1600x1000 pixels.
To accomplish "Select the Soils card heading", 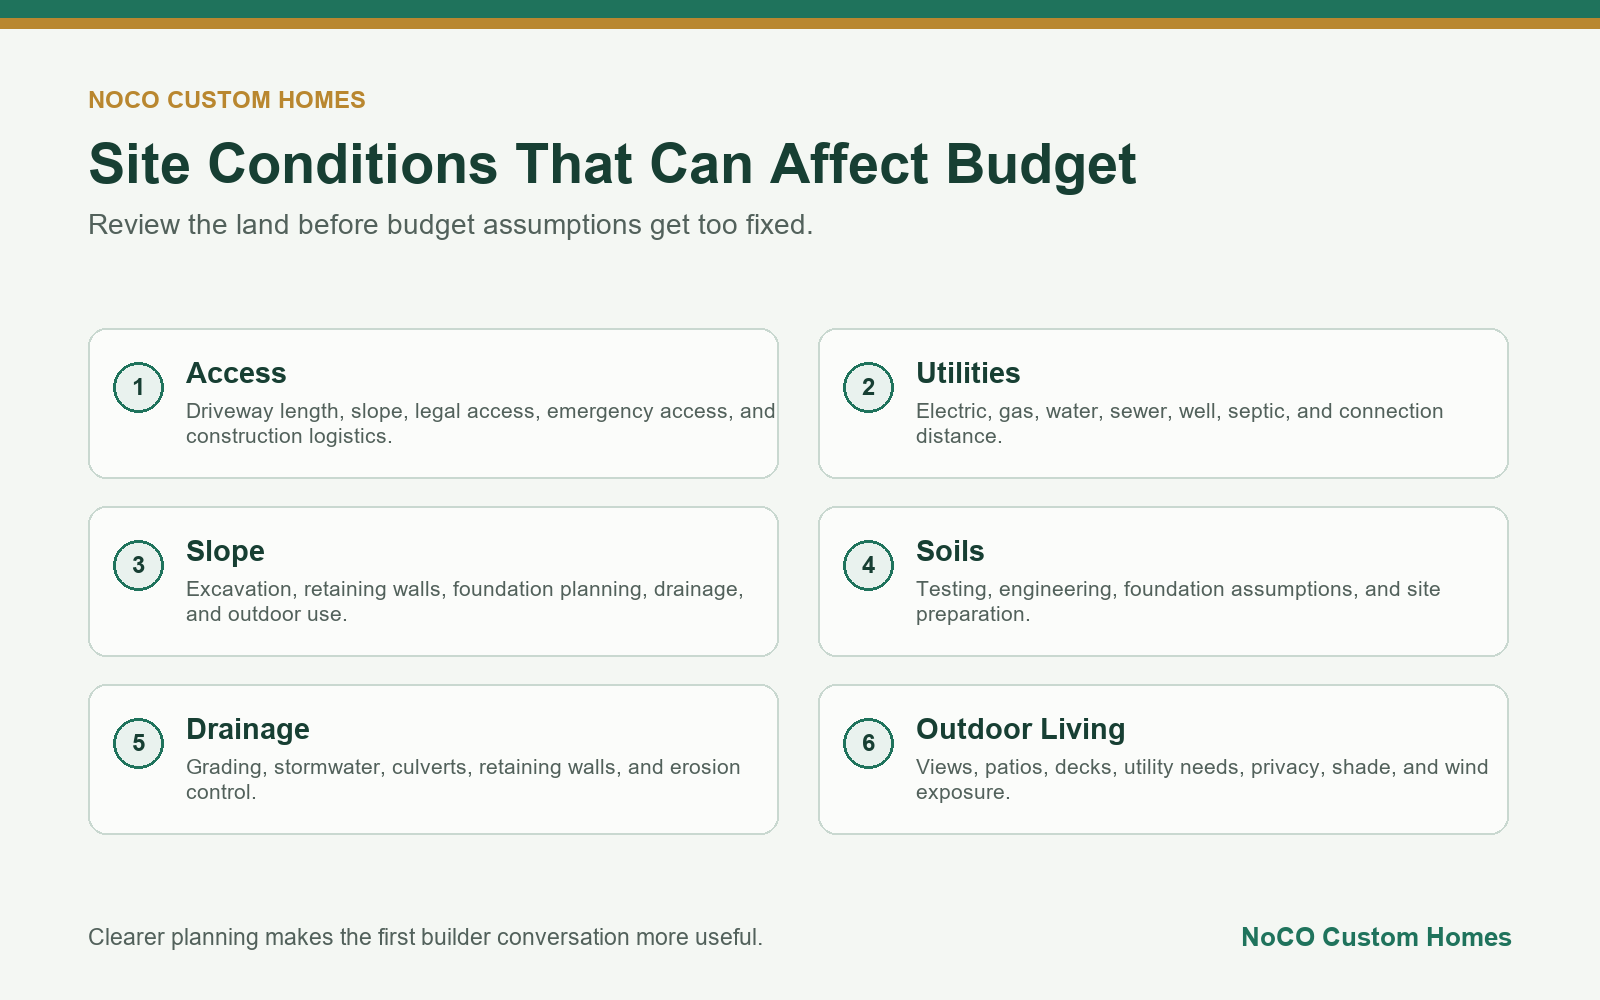I will coord(950,551).
